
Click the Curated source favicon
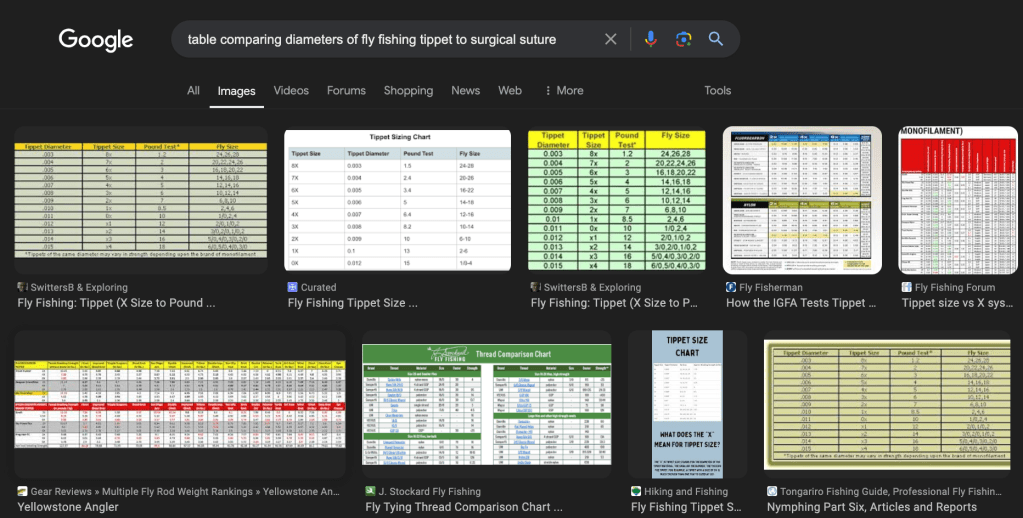click(x=292, y=287)
